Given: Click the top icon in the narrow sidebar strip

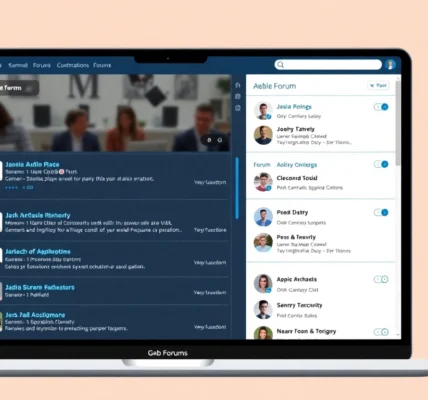Looking at the screenshot, I should coord(238,85).
